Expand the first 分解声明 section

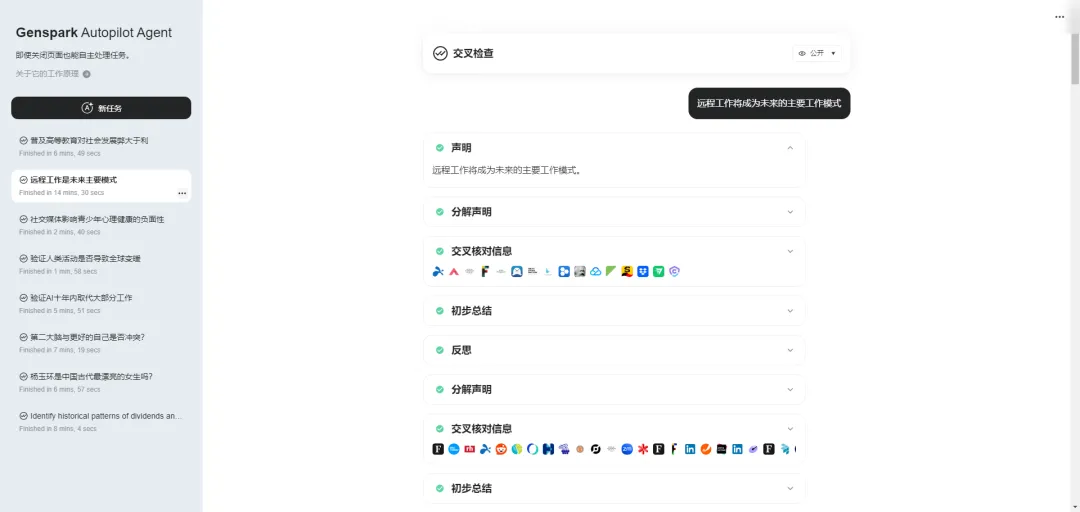coord(615,212)
